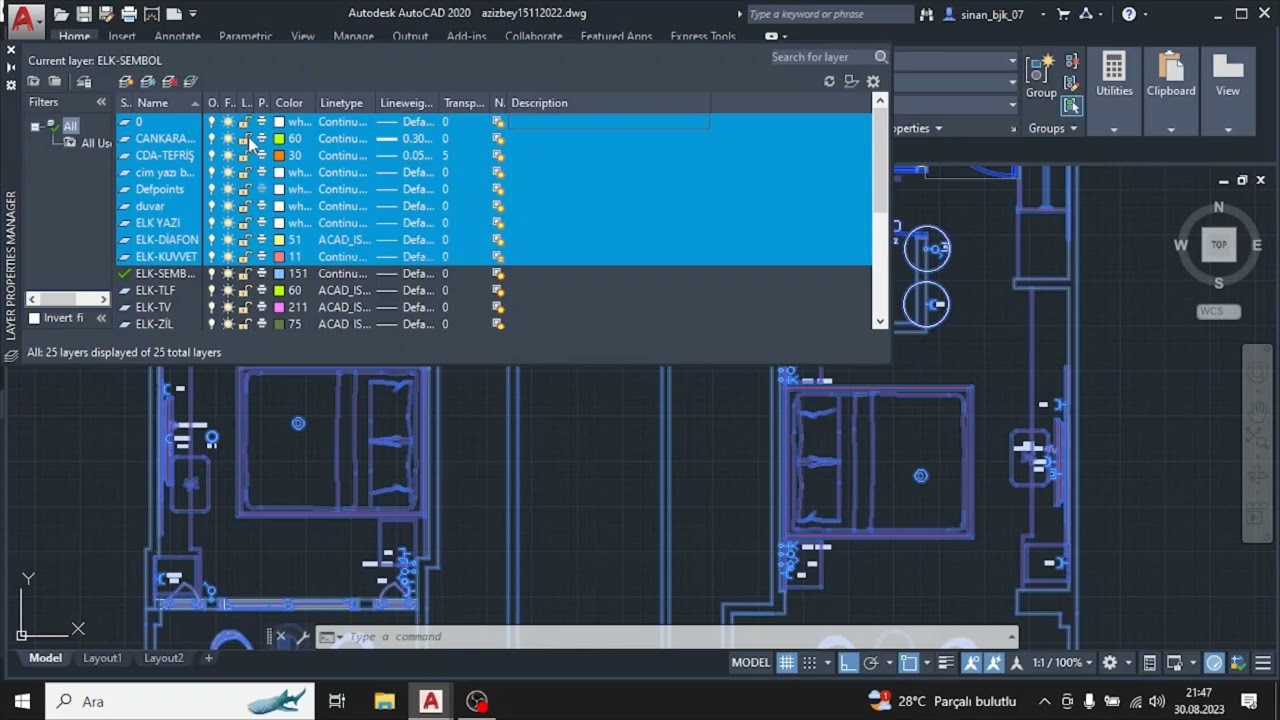This screenshot has width=1280, height=720.
Task: Open the Express Tools ribbon tab
Action: click(703, 36)
